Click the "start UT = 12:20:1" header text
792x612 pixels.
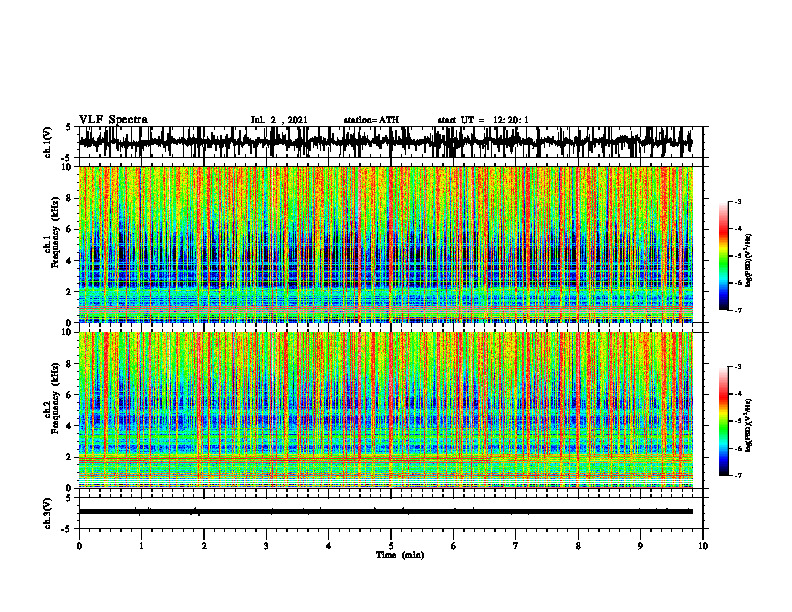pos(483,120)
